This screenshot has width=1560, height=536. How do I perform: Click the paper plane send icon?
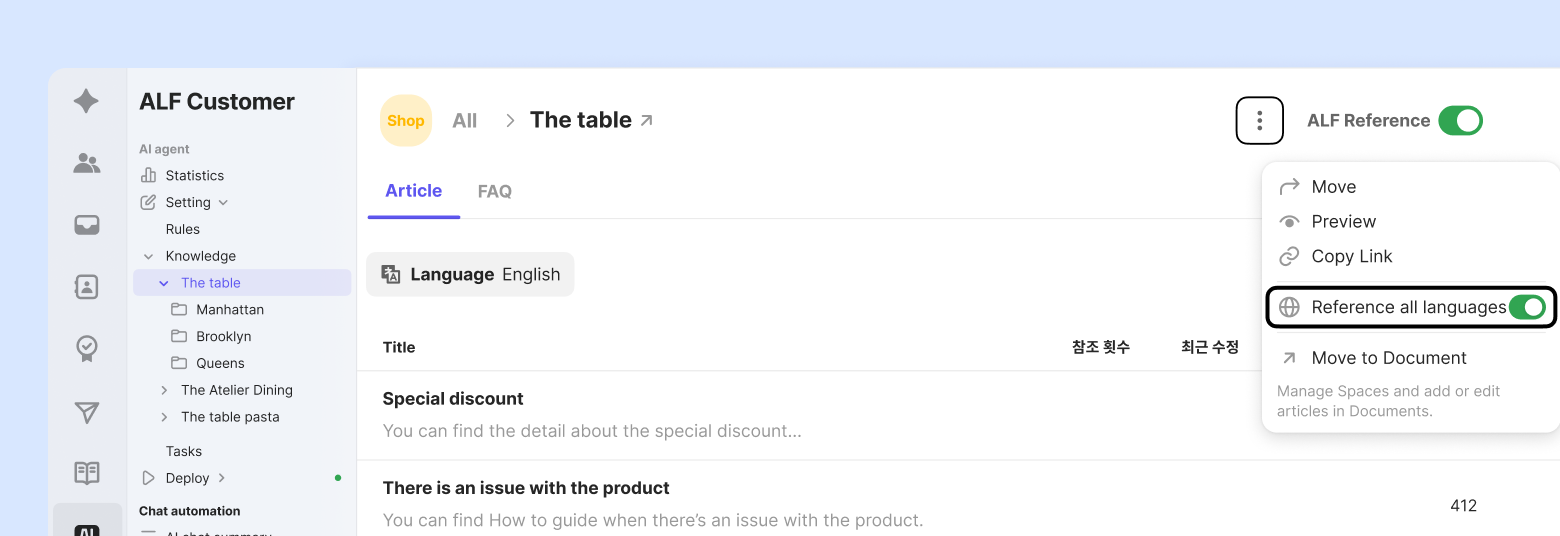click(x=86, y=412)
